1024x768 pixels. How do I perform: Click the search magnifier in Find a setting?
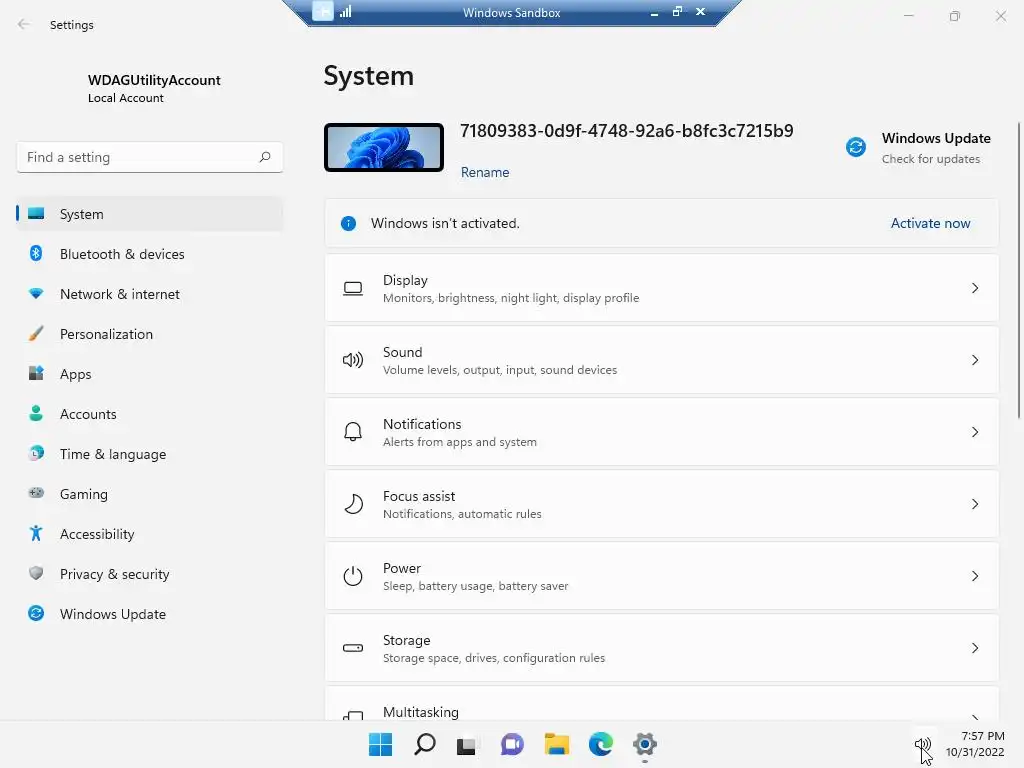pyautogui.click(x=264, y=157)
